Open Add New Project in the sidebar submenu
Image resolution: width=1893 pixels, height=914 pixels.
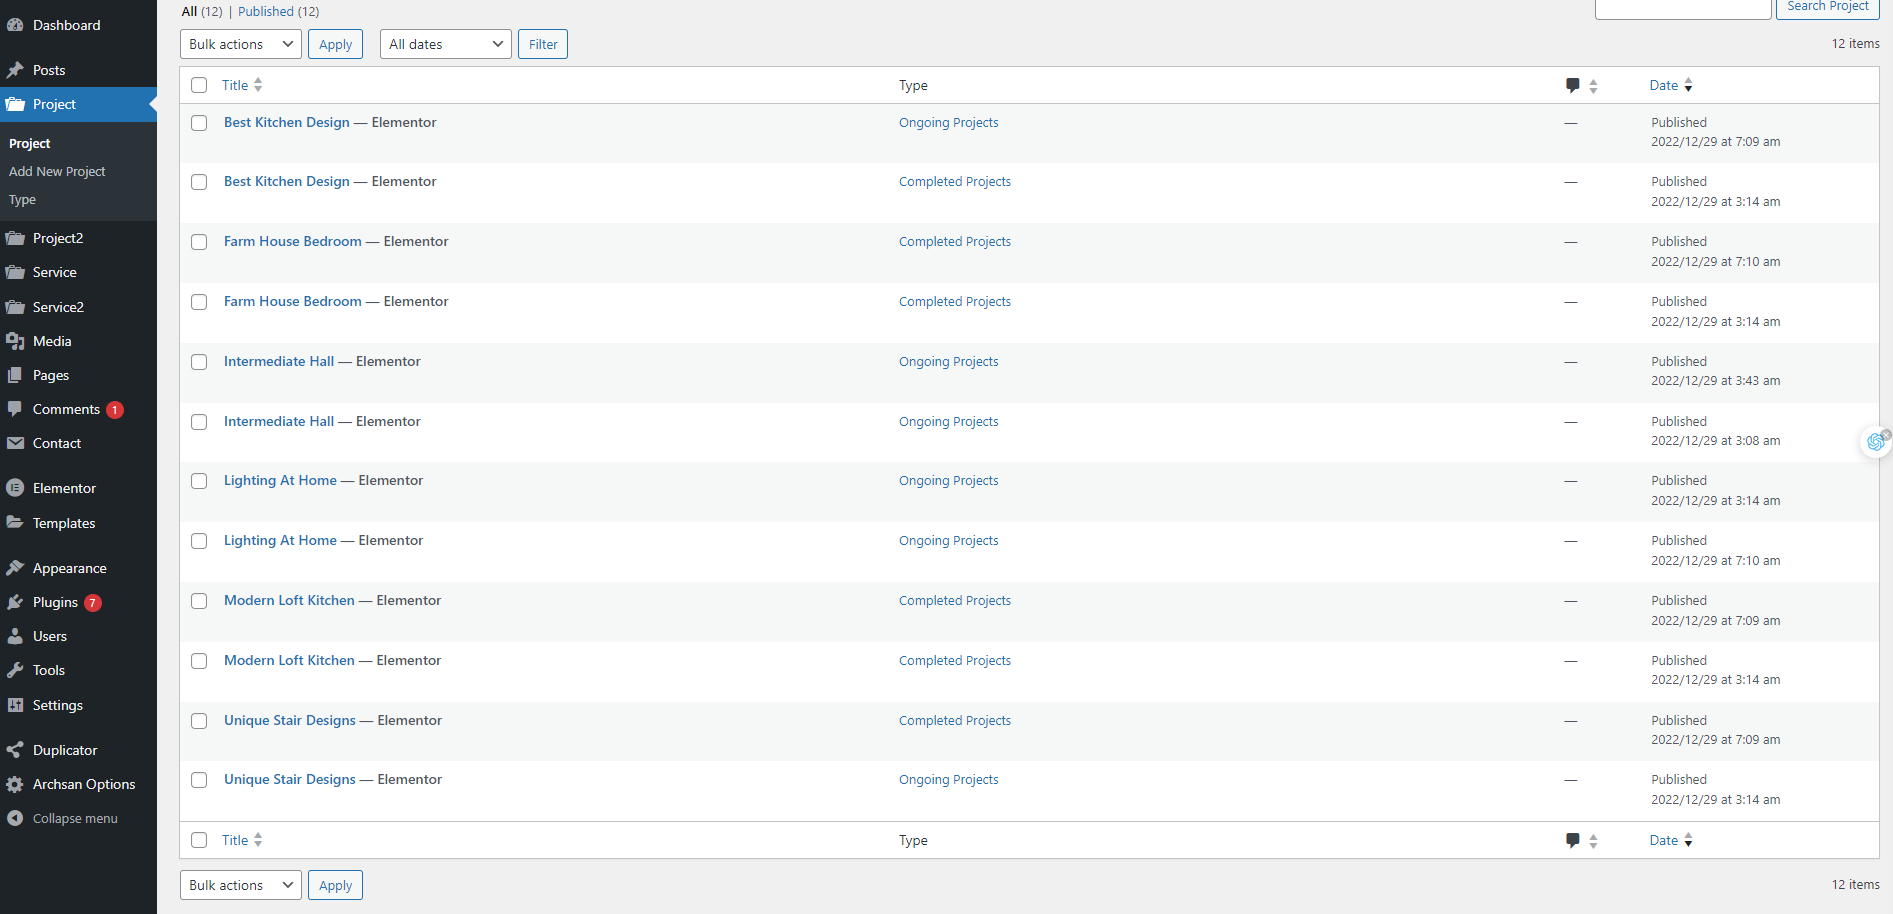57,171
